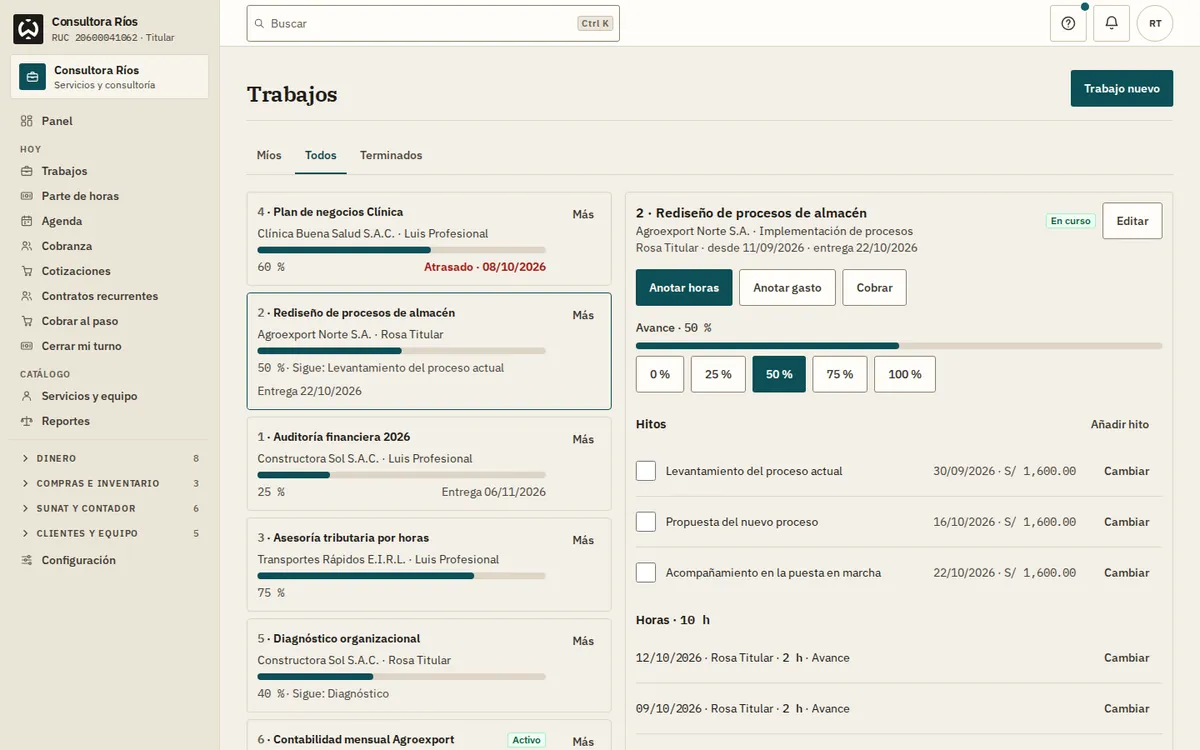1200x750 pixels.
Task: Click the briefcase icon in company switcher
Action: pyautogui.click(x=32, y=77)
